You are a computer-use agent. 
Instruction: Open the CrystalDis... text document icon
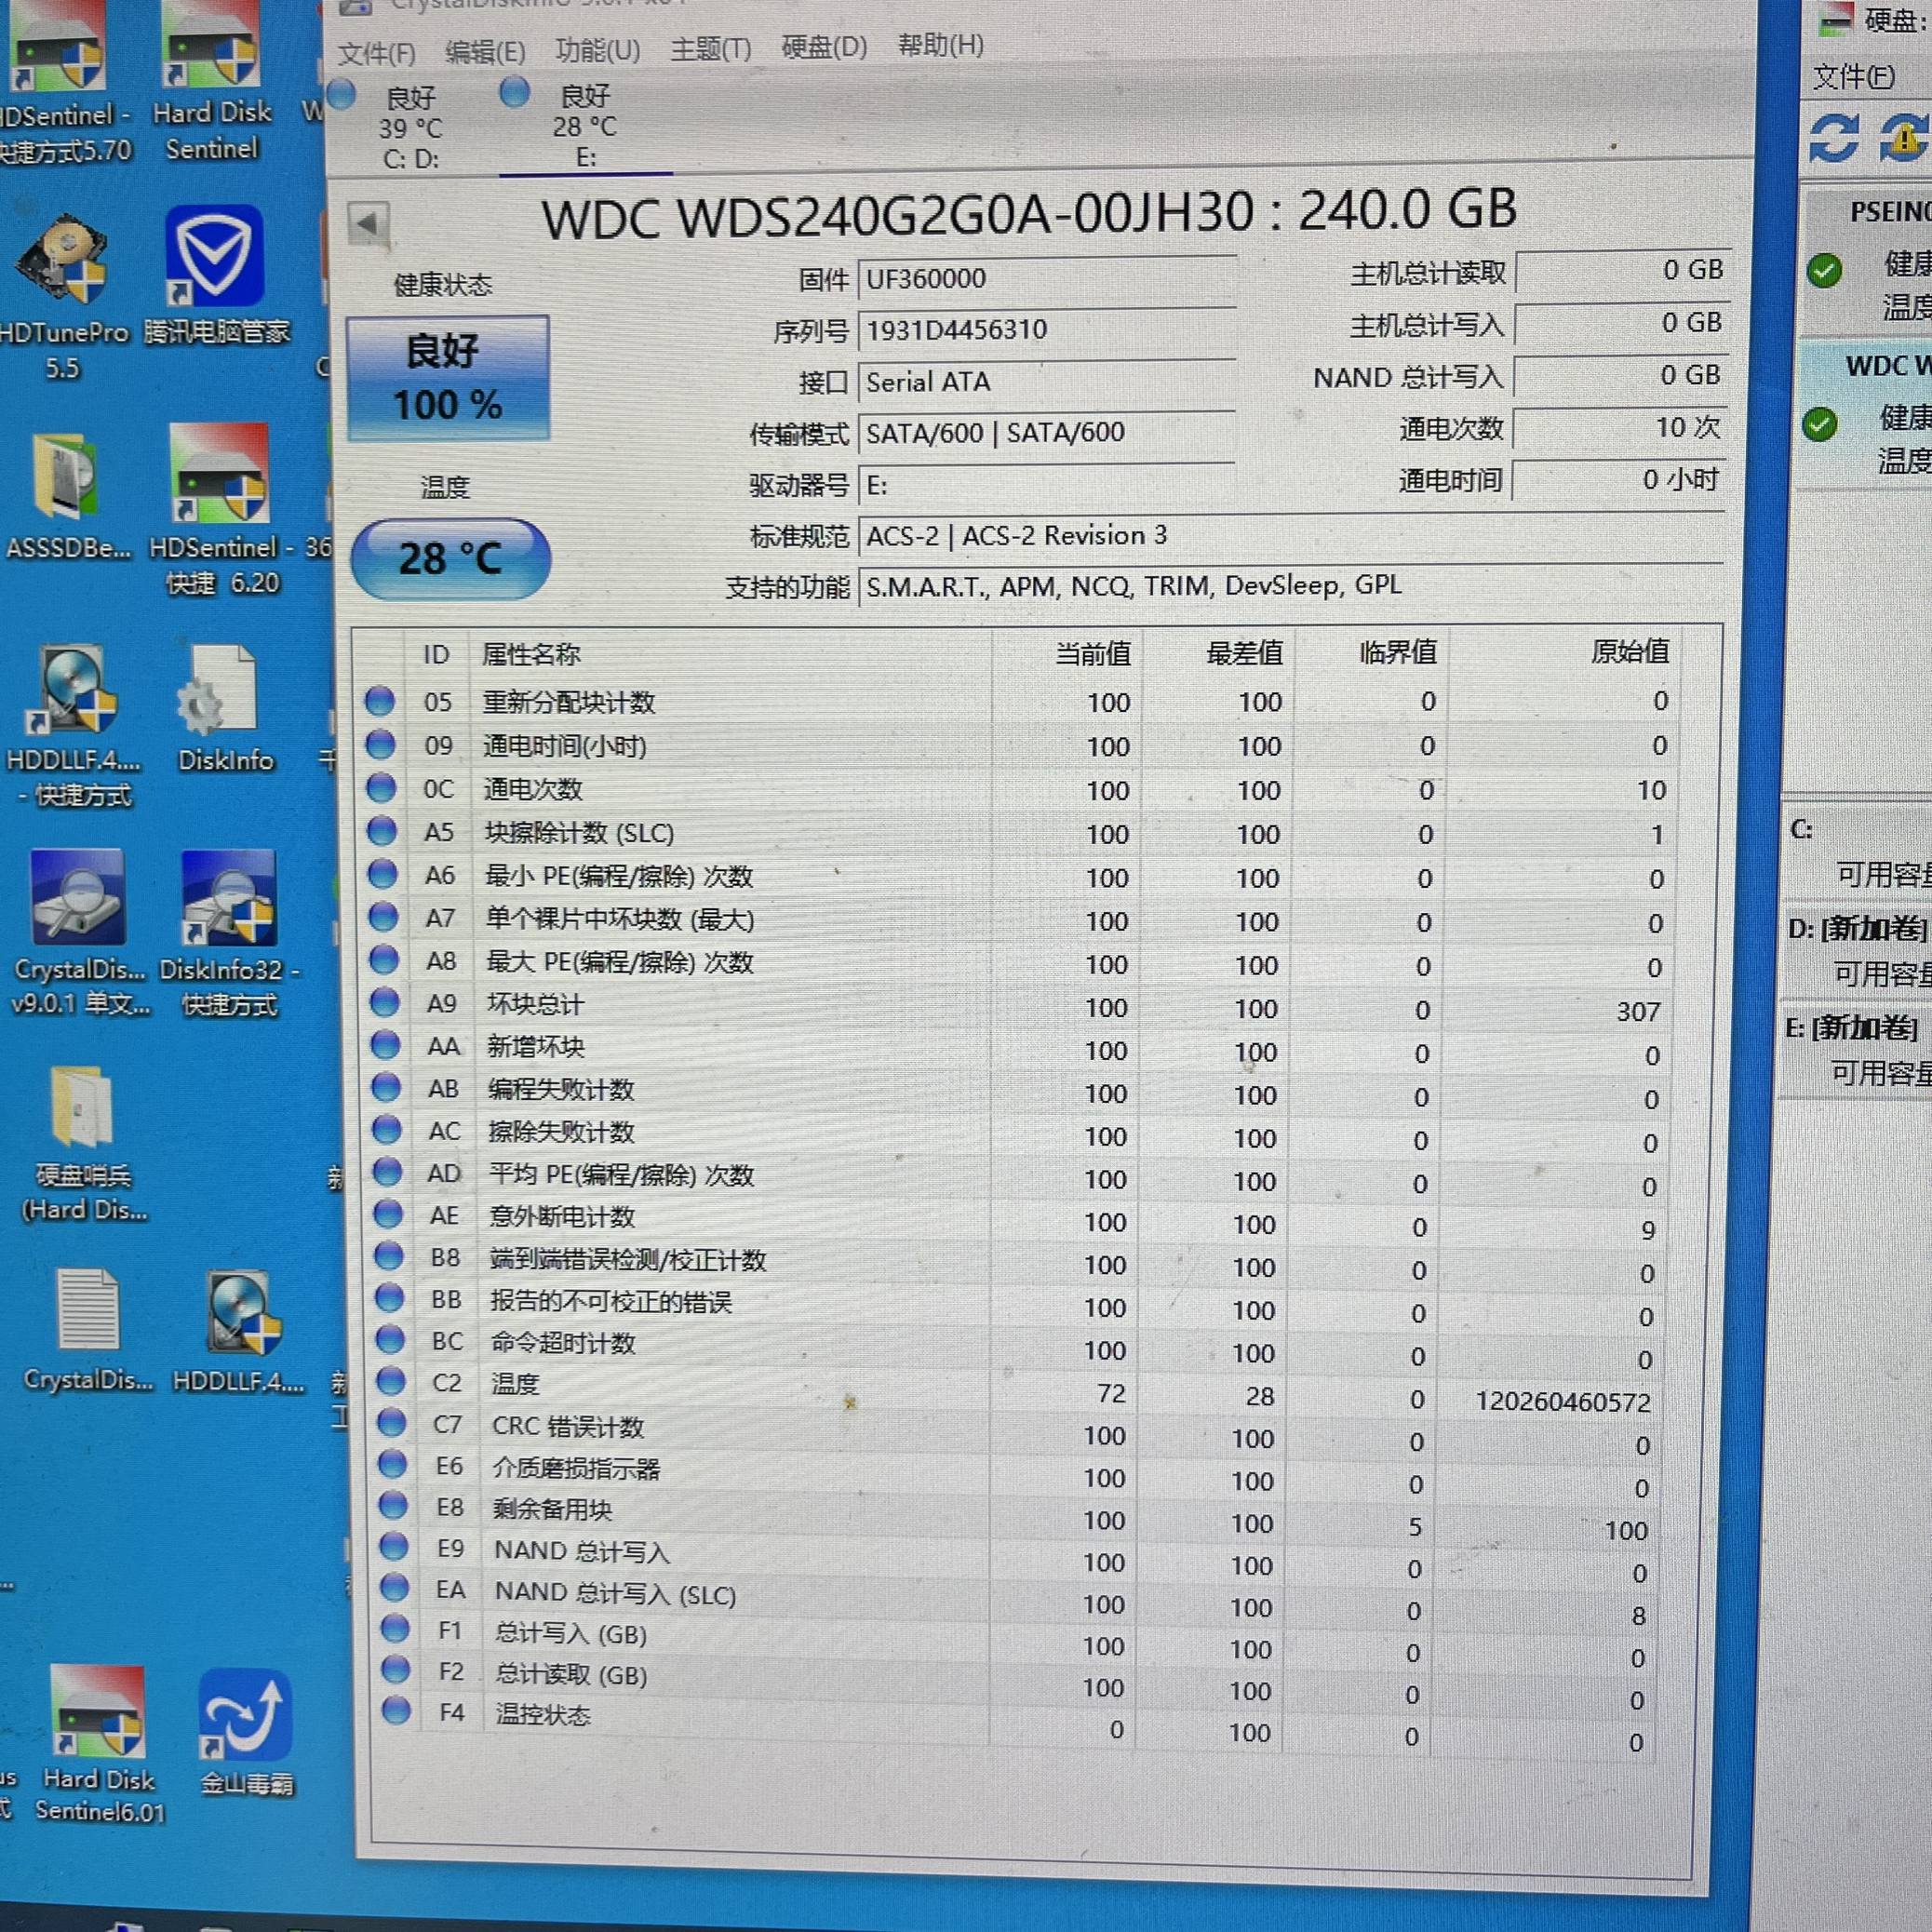point(88,1332)
